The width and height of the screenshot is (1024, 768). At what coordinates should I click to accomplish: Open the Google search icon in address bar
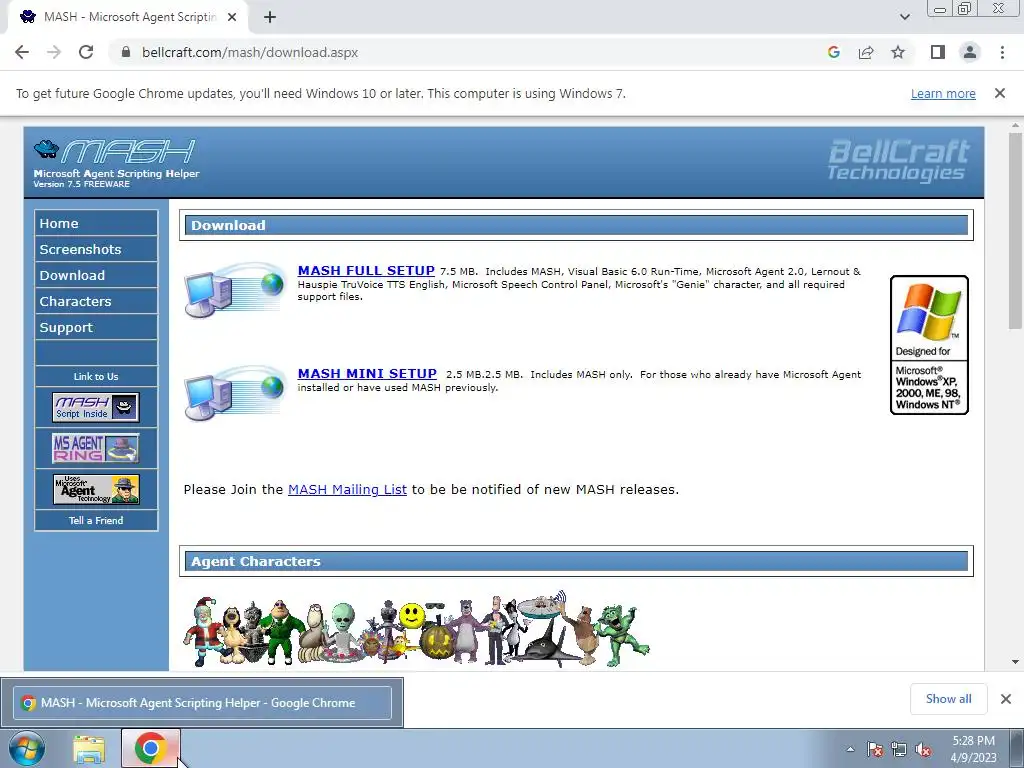[x=833, y=52]
